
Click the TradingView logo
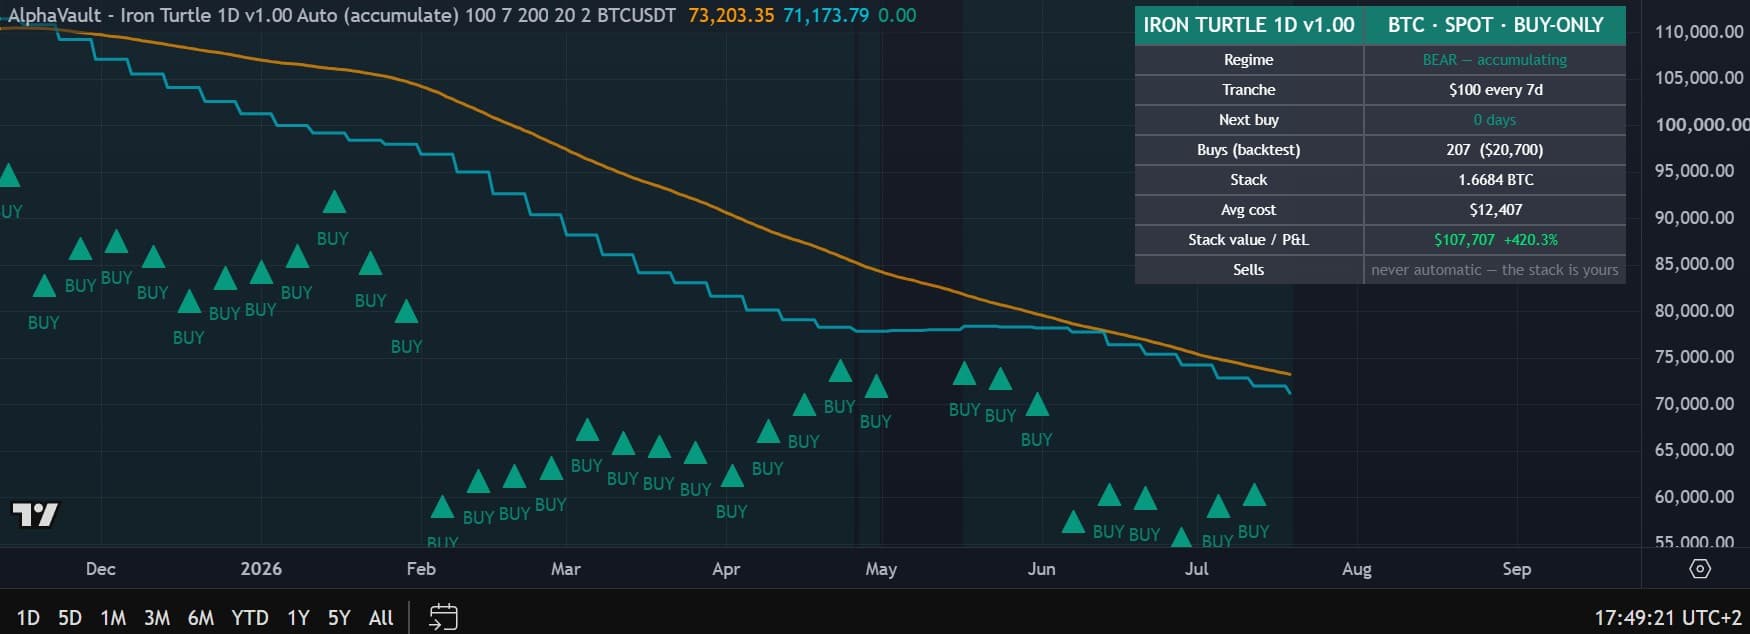(x=35, y=514)
